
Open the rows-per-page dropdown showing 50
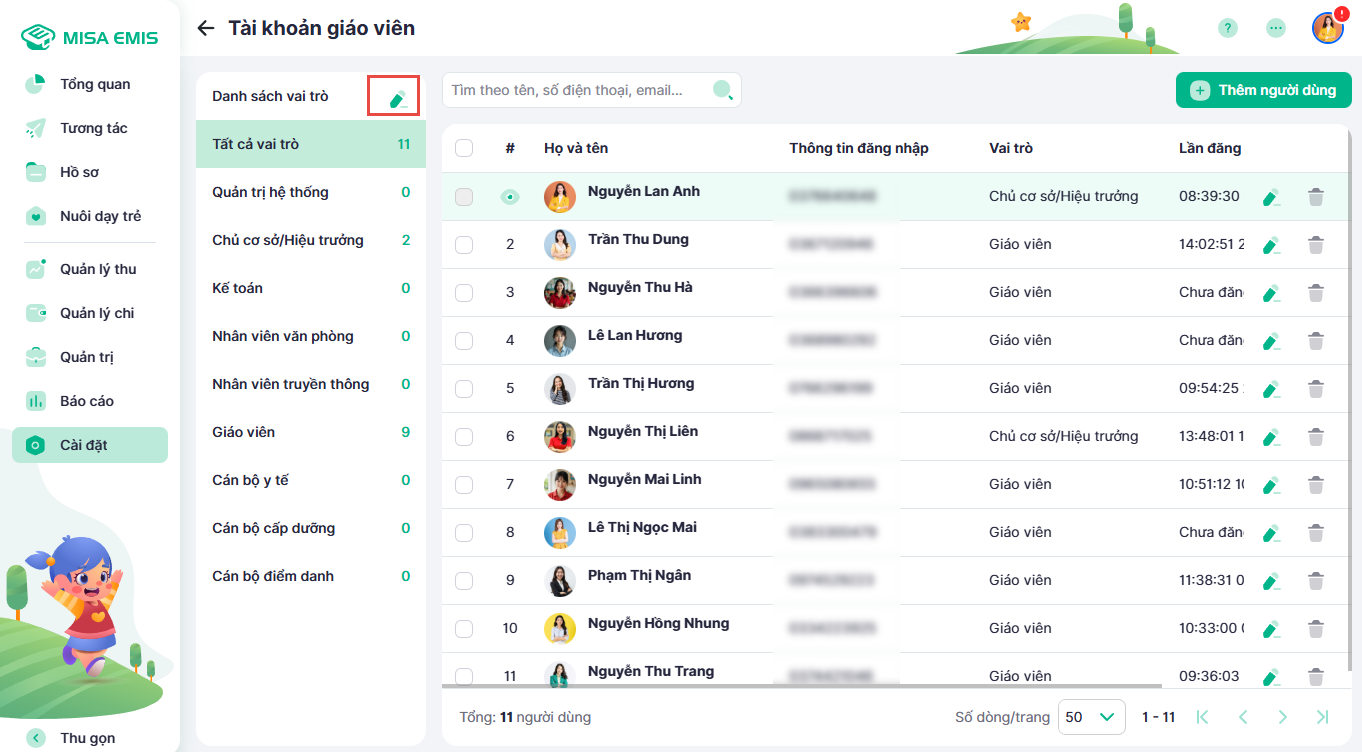(1091, 717)
